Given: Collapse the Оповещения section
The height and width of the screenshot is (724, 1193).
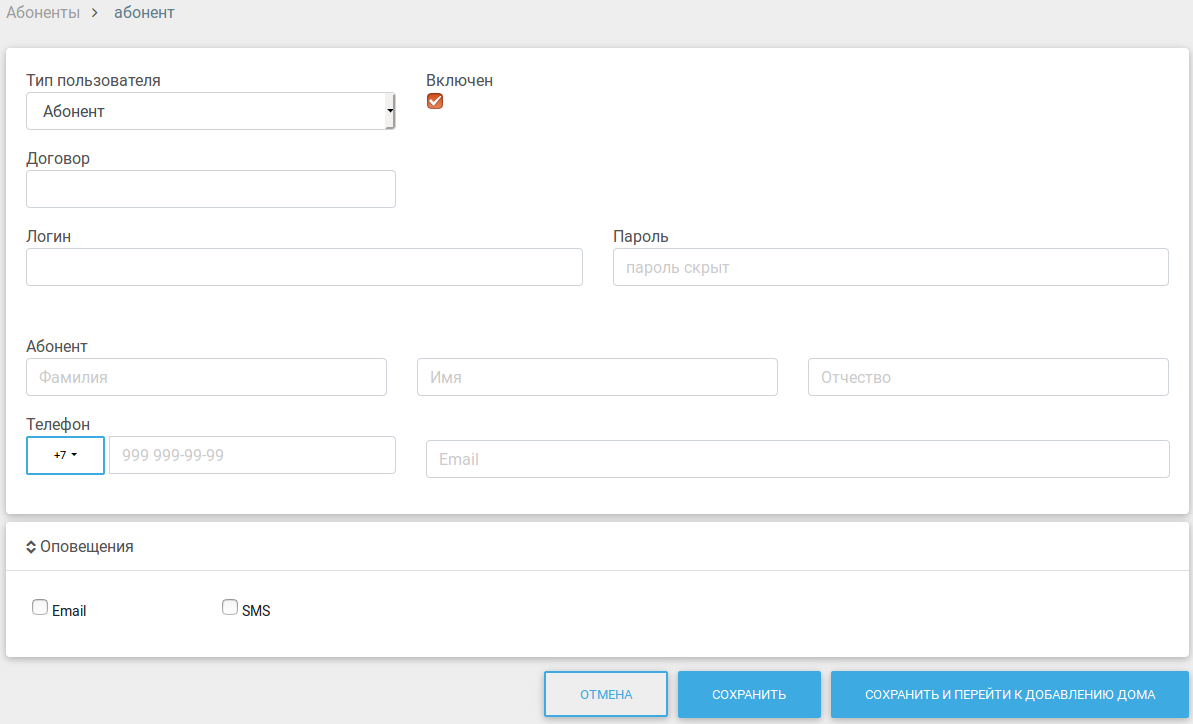Looking at the screenshot, I should (x=80, y=547).
